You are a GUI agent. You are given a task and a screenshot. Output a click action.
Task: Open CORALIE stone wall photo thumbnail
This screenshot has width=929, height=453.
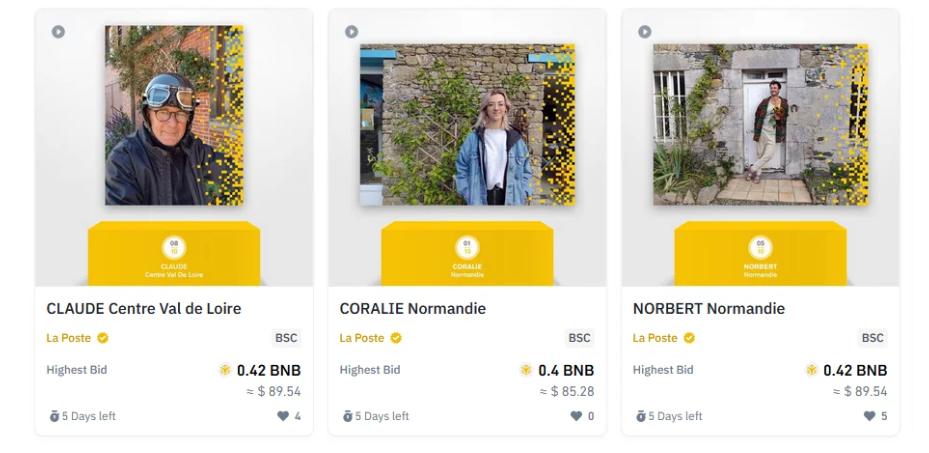coord(467,125)
